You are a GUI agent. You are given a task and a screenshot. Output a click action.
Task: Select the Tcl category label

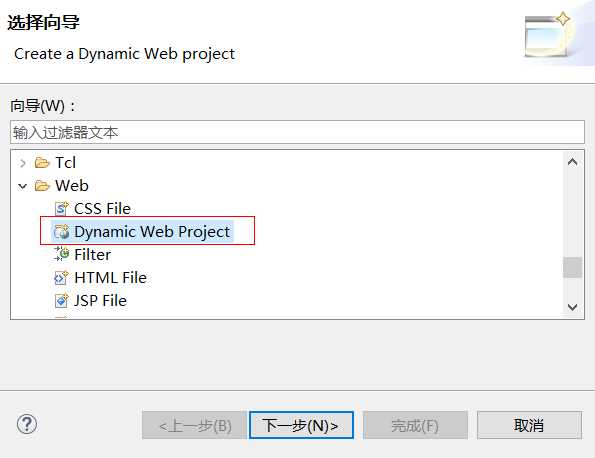pos(66,163)
